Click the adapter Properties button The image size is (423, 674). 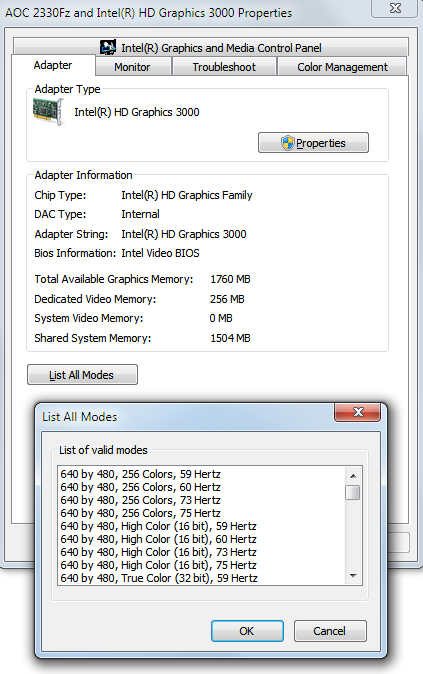pyautogui.click(x=313, y=143)
